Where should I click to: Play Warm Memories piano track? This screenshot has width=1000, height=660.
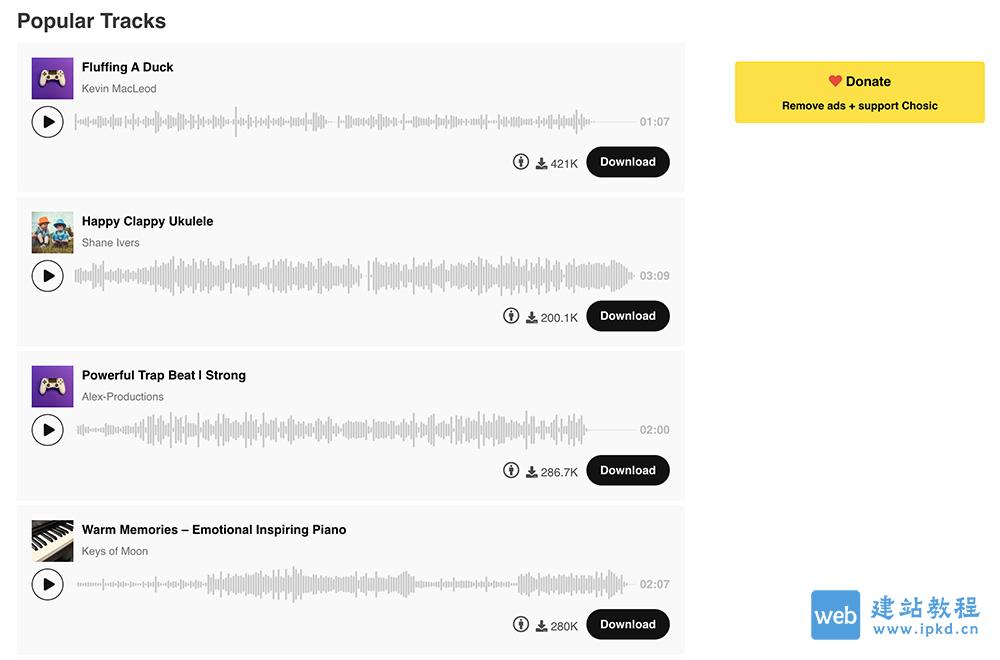coord(48,584)
